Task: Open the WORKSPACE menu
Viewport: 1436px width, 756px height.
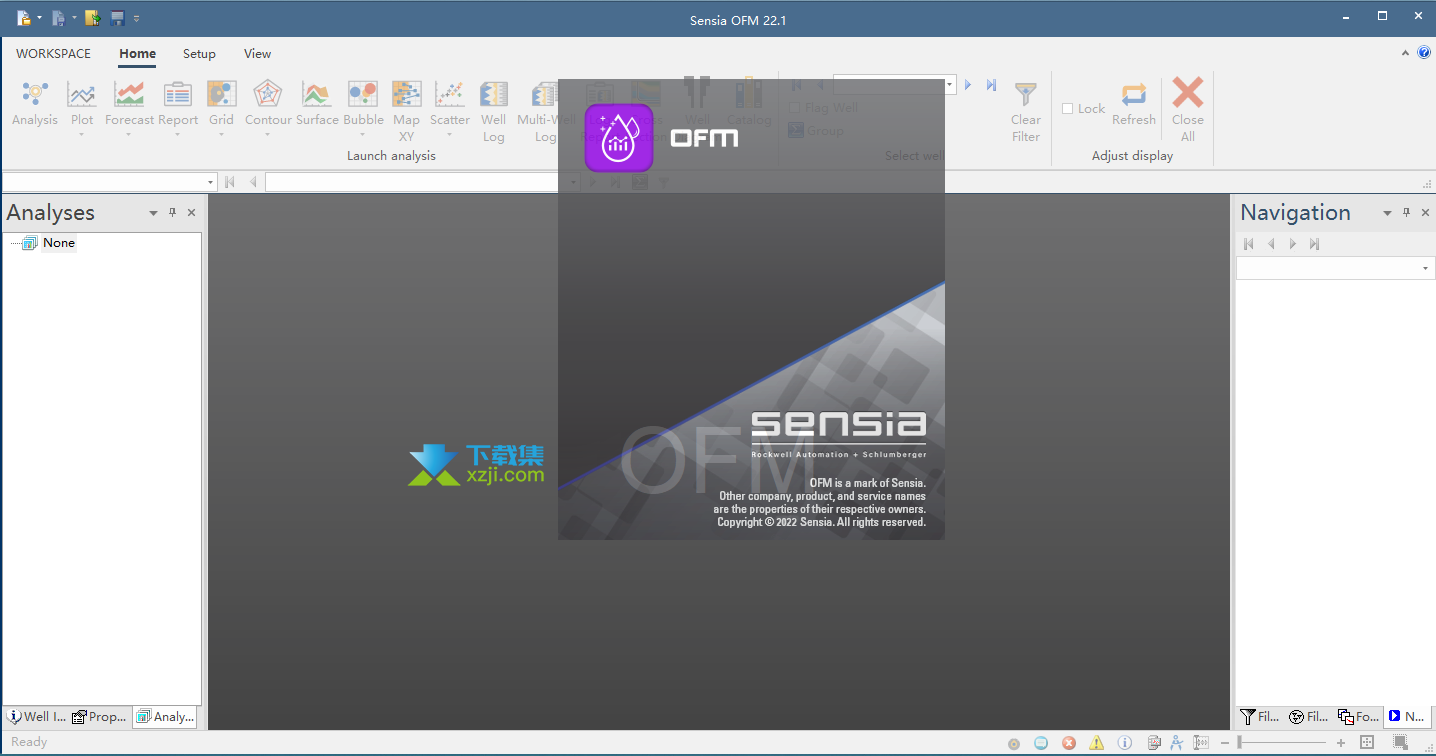Action: tap(53, 54)
